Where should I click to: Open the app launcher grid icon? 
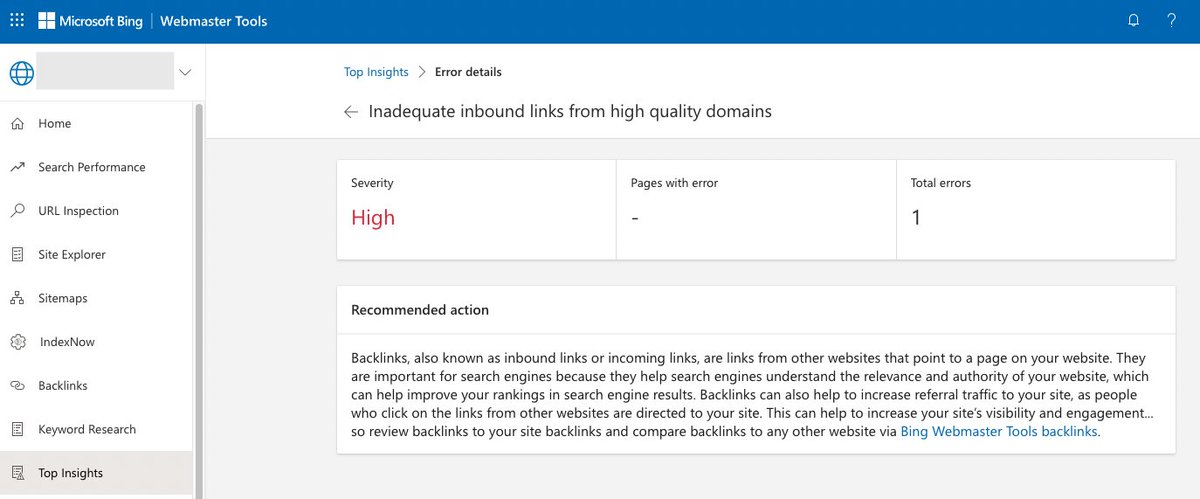[x=17, y=20]
